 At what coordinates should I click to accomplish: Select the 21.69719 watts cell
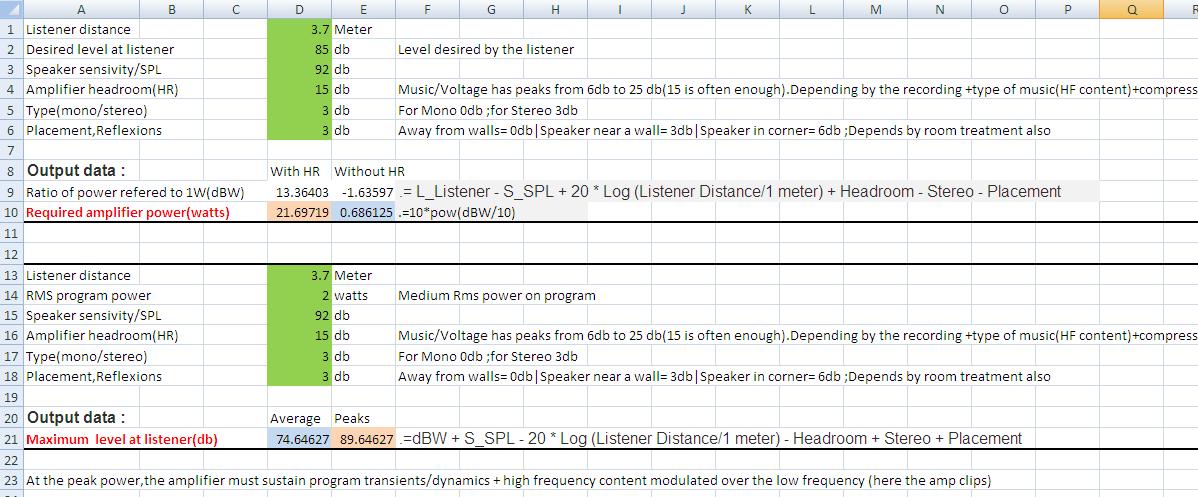pos(300,213)
